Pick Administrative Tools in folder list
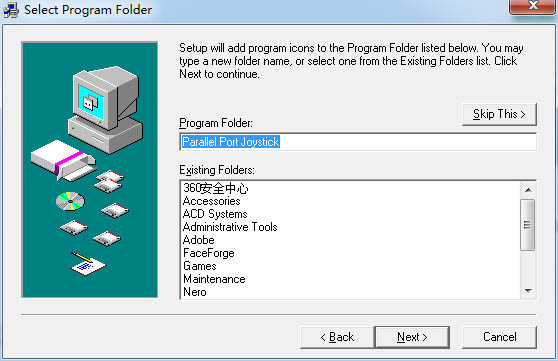558x361 pixels. (x=230, y=227)
